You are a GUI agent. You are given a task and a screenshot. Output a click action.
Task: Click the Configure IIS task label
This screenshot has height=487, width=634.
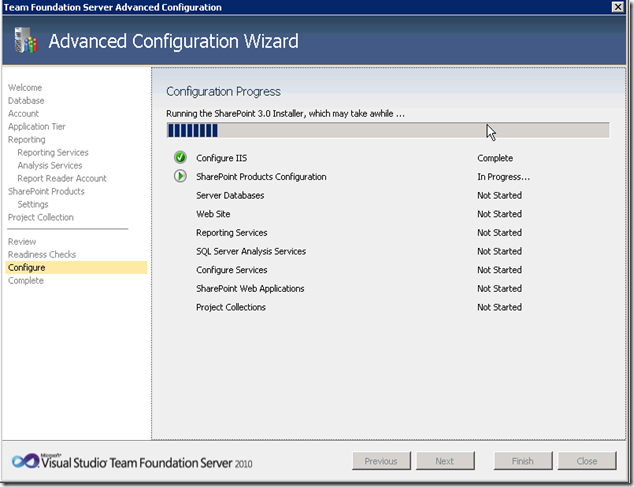(x=222, y=158)
